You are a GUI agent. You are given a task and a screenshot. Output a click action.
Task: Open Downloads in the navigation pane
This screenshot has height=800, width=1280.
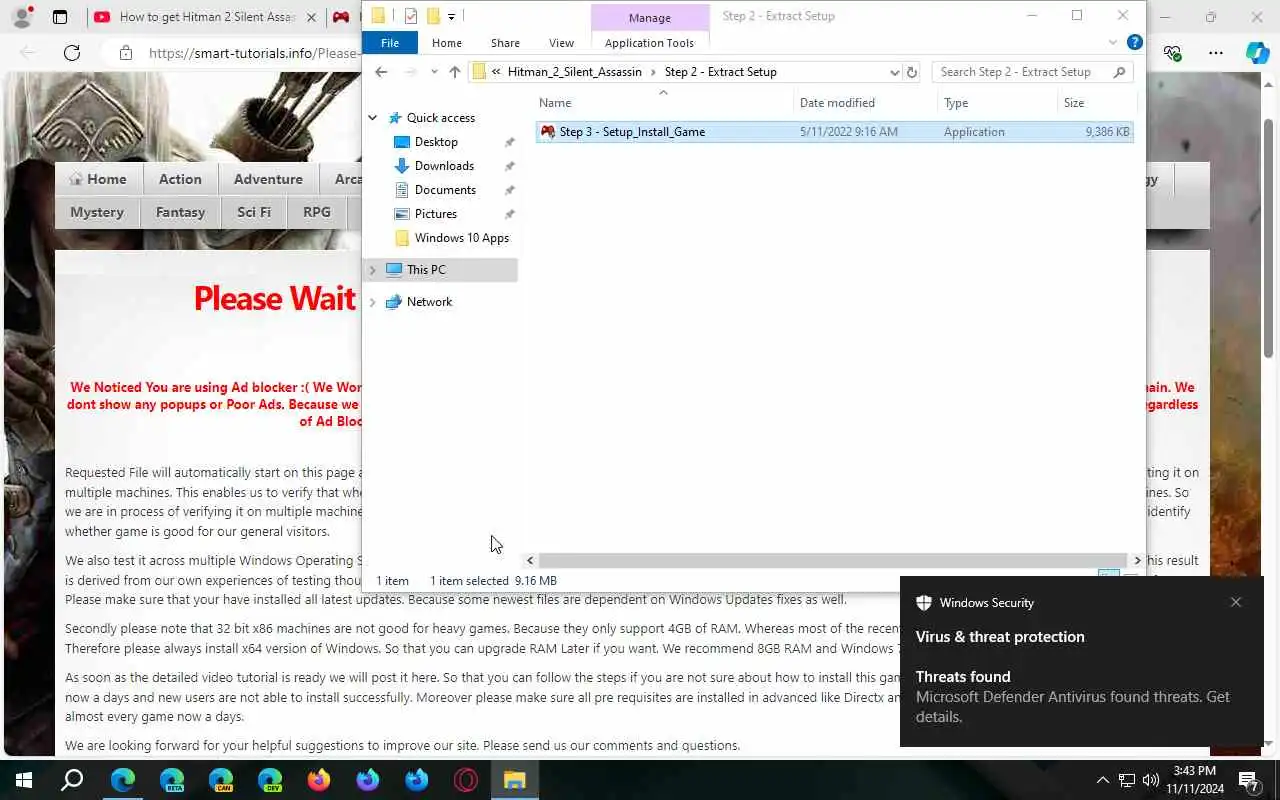444,166
